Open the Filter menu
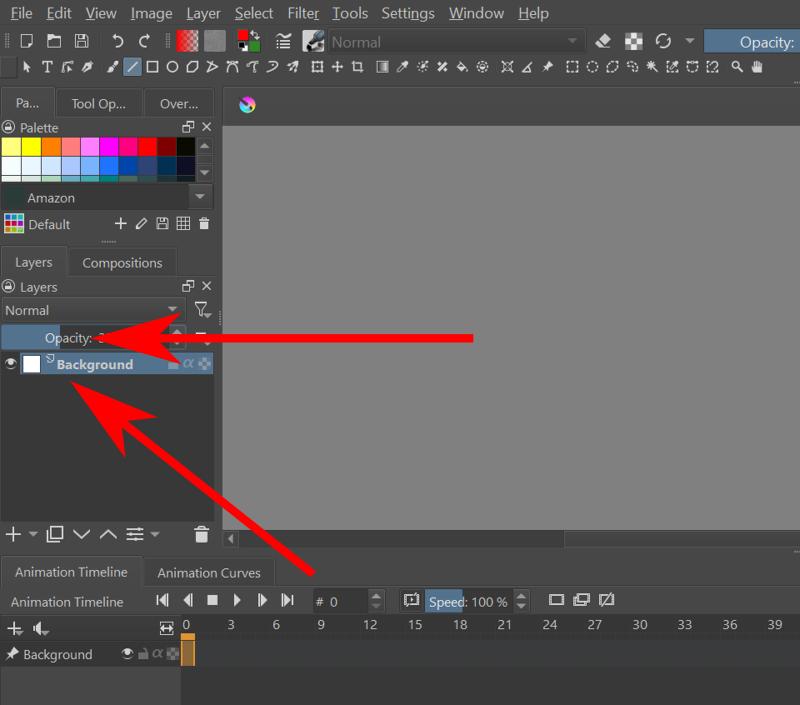800x705 pixels. 302,13
